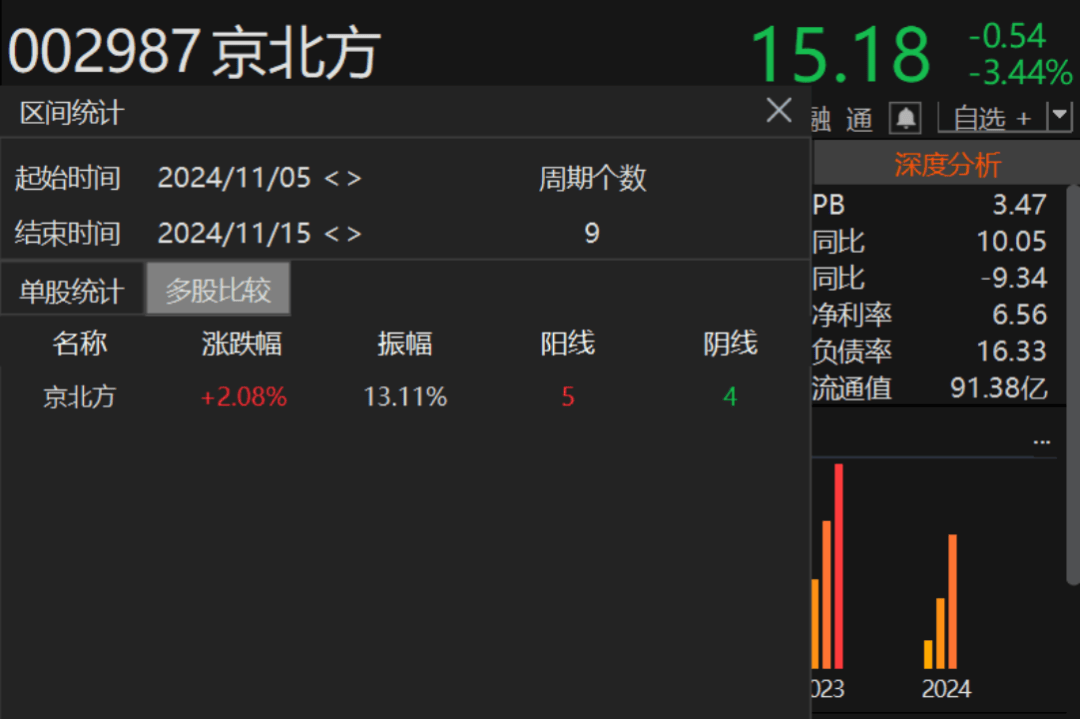Click 周期个数 value 9
This screenshot has height=719, width=1080.
pyautogui.click(x=592, y=233)
